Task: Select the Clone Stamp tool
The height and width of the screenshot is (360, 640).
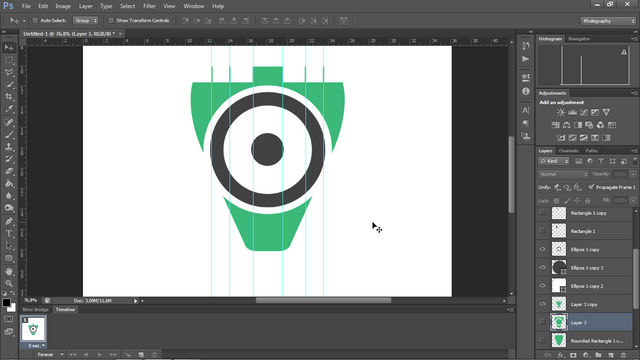Action: point(9,147)
